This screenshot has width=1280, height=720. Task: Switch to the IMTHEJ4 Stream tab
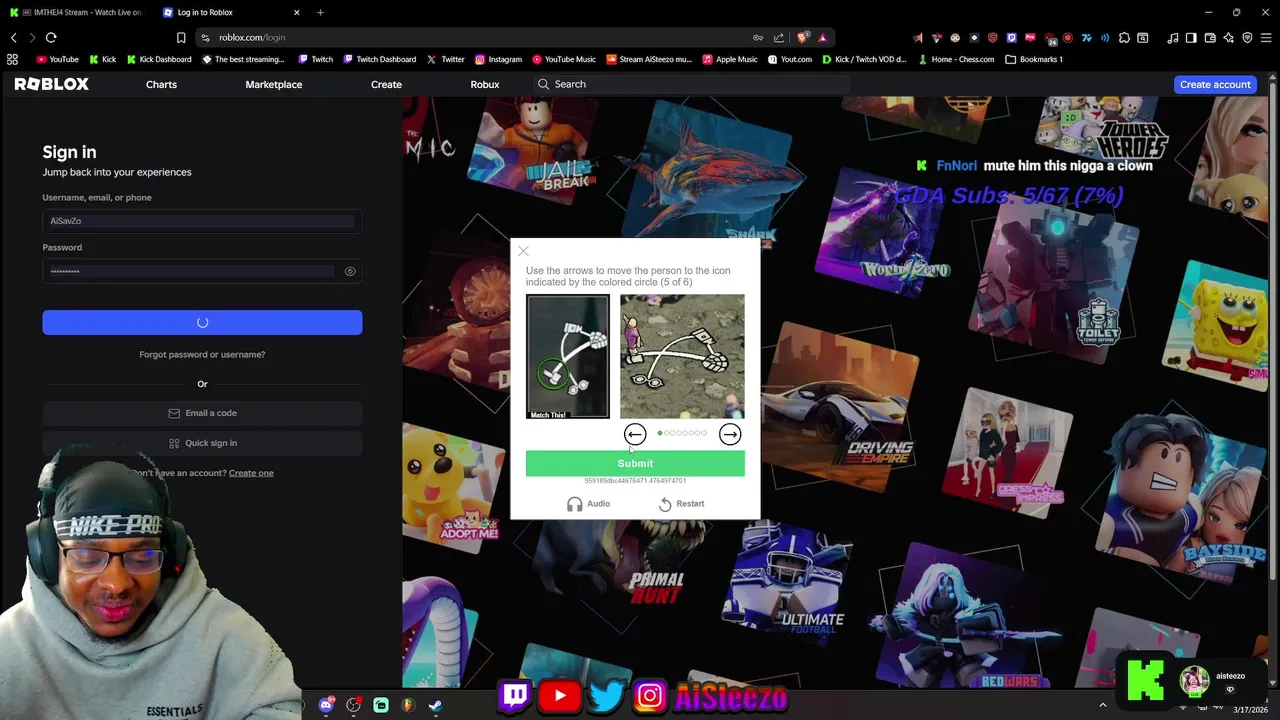click(78, 12)
